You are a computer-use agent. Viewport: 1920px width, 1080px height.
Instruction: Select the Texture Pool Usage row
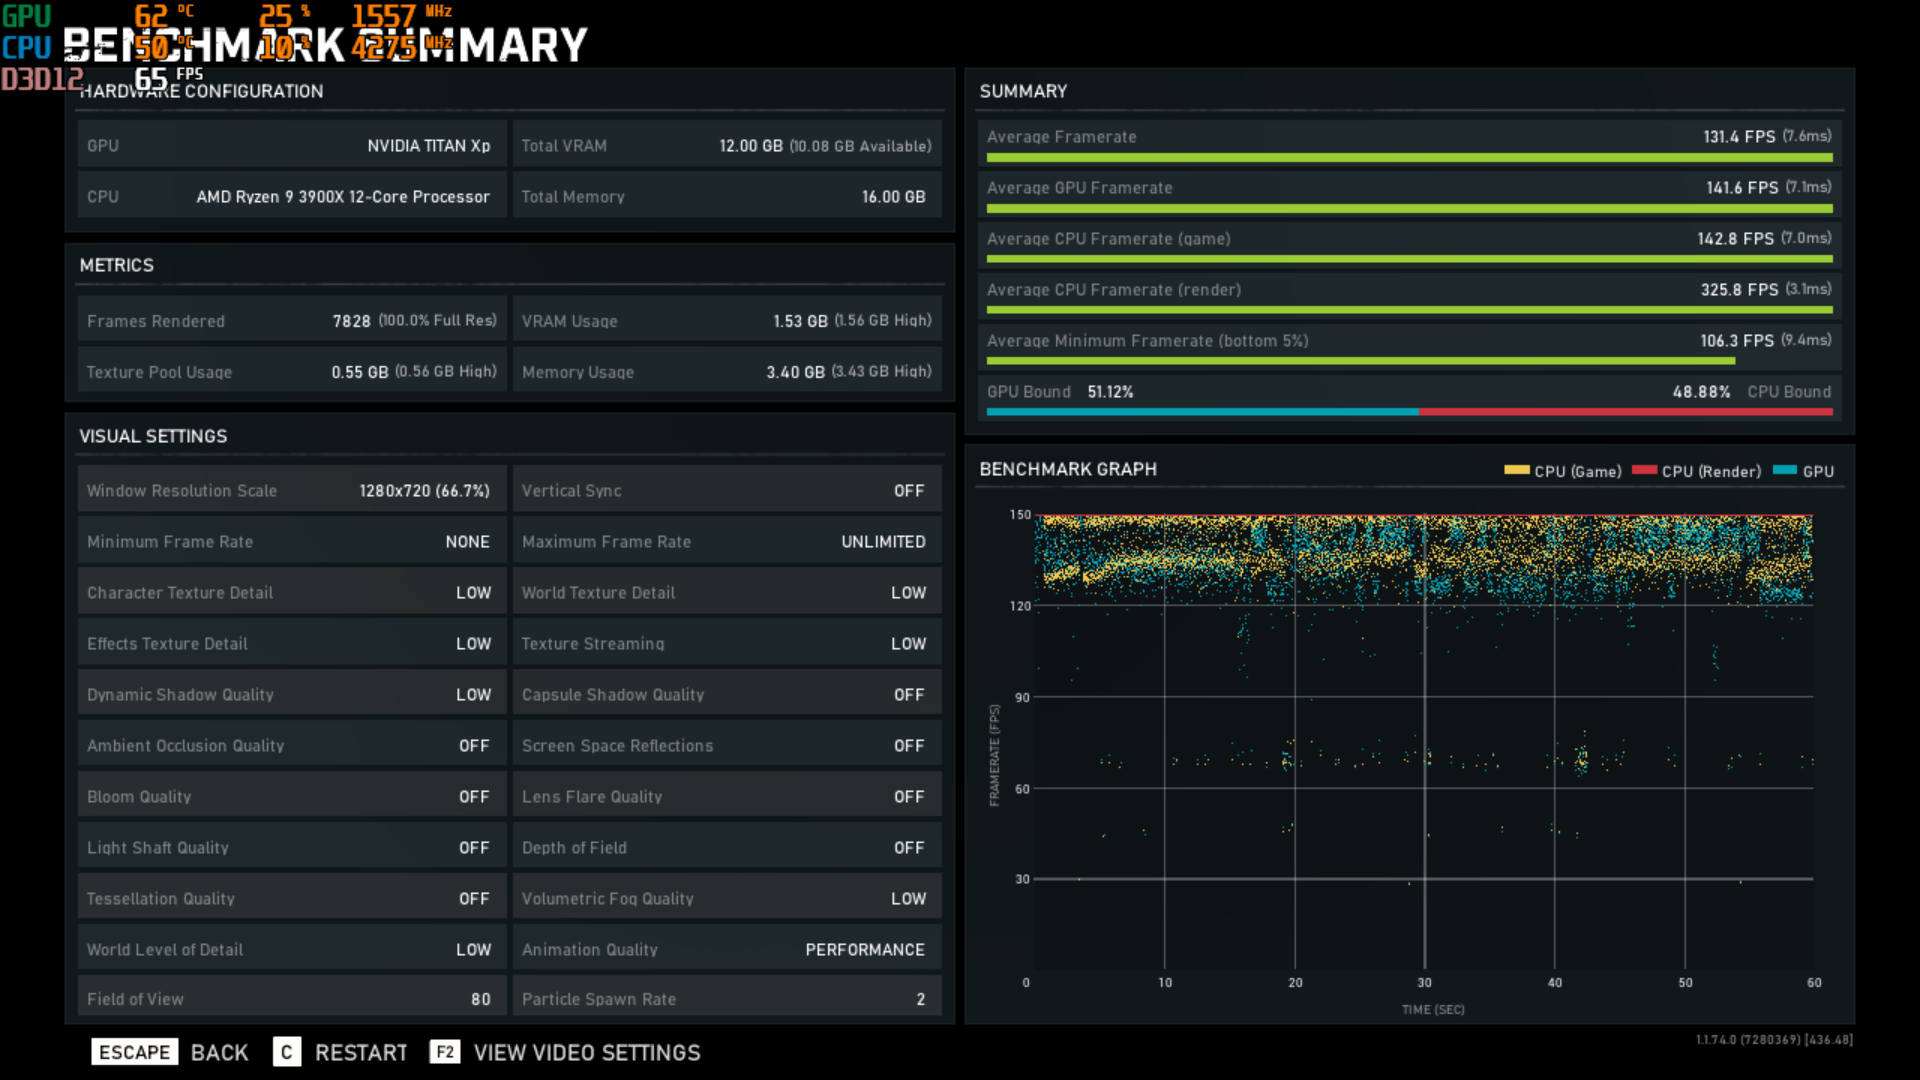[x=292, y=371]
